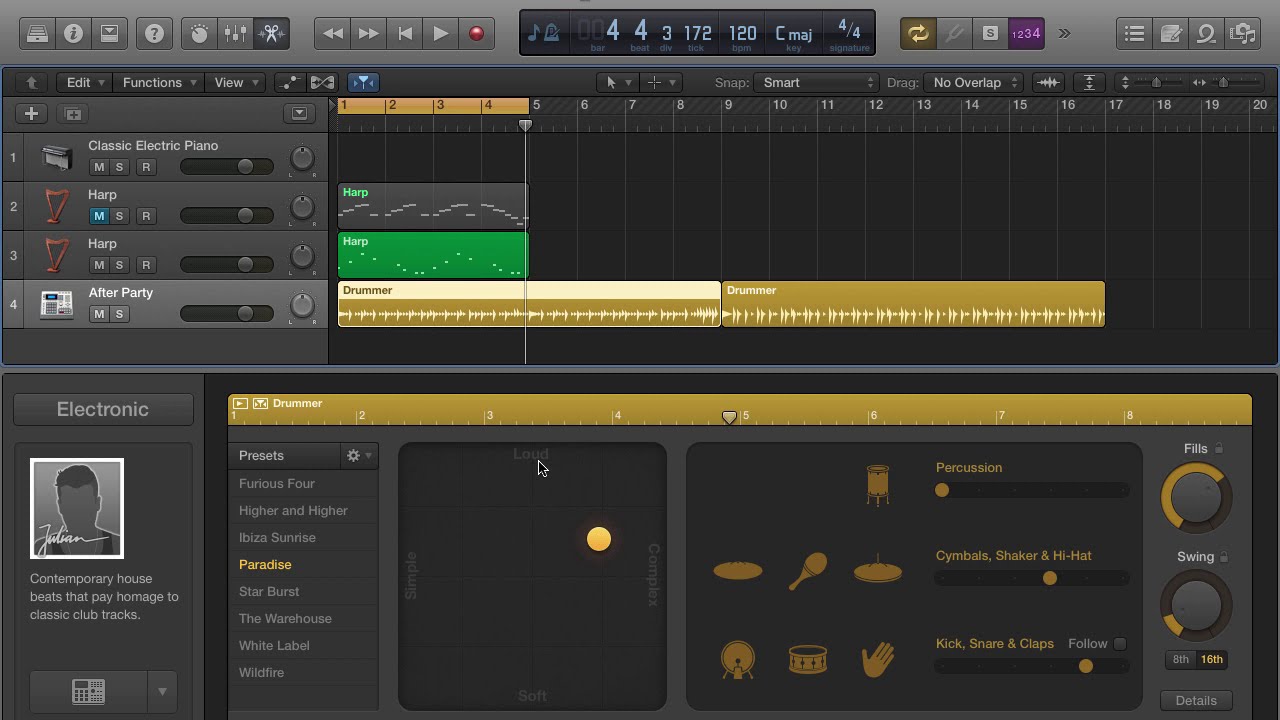Open the Presets gear action menu
Viewport: 1280px width, 720px height.
point(358,455)
